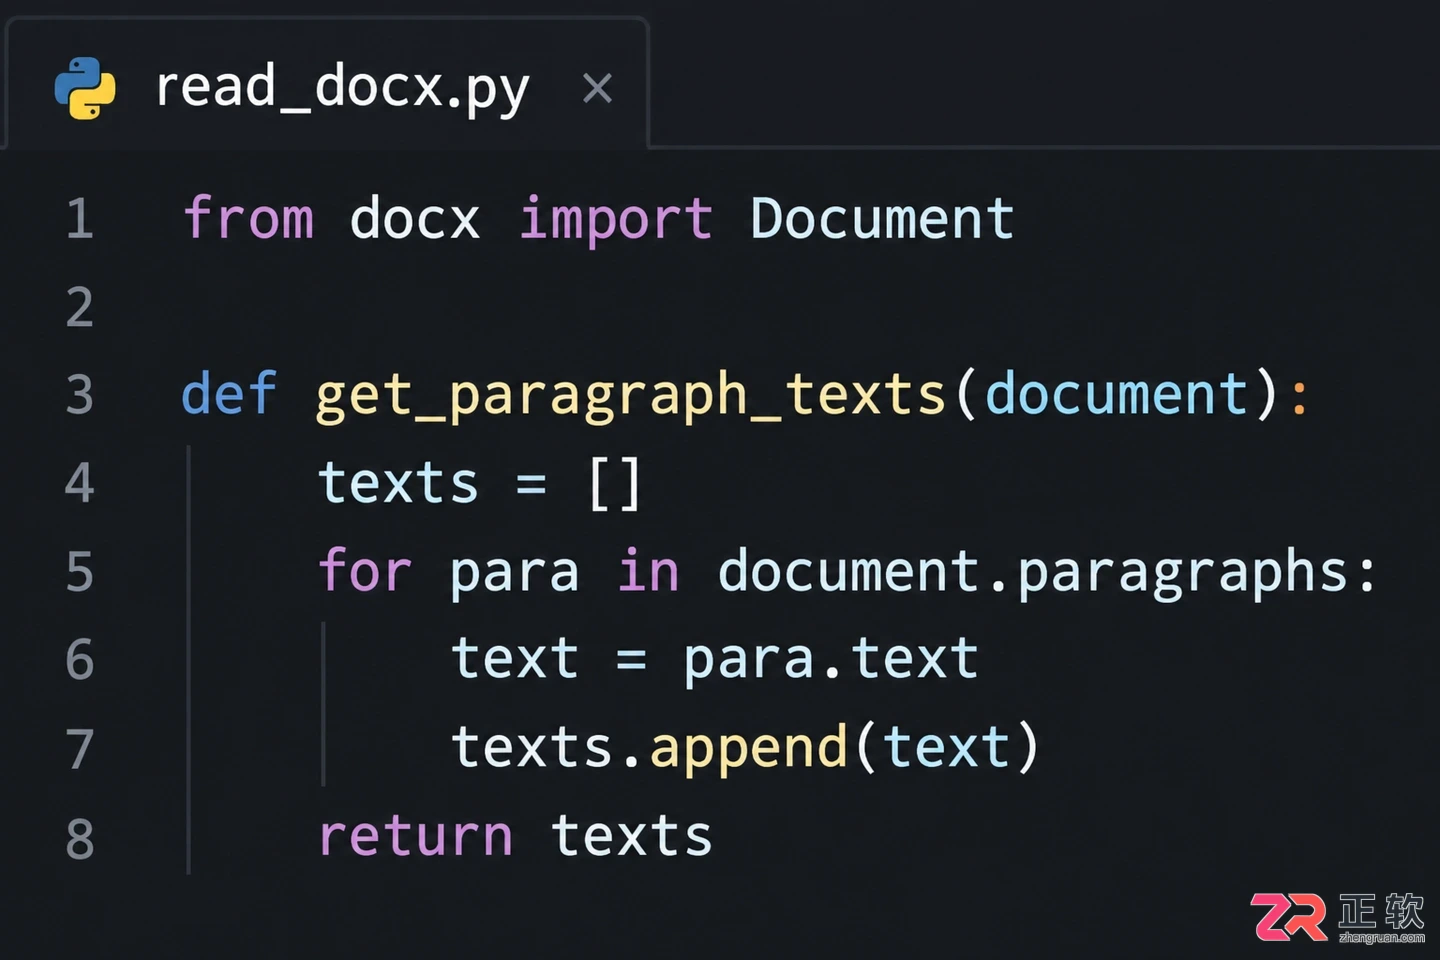Click 'document.paragraphs' on line 5
The width and height of the screenshot is (1440, 960).
coord(1033,574)
